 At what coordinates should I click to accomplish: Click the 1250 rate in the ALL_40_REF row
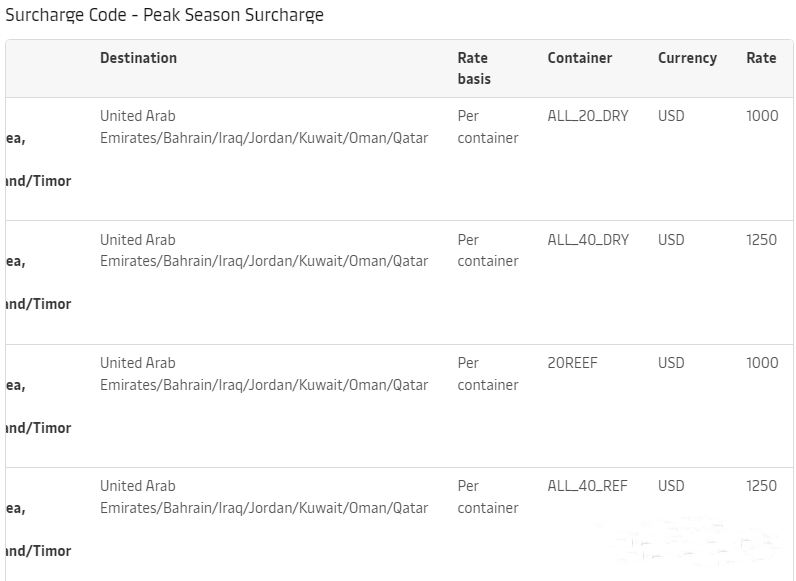761,486
